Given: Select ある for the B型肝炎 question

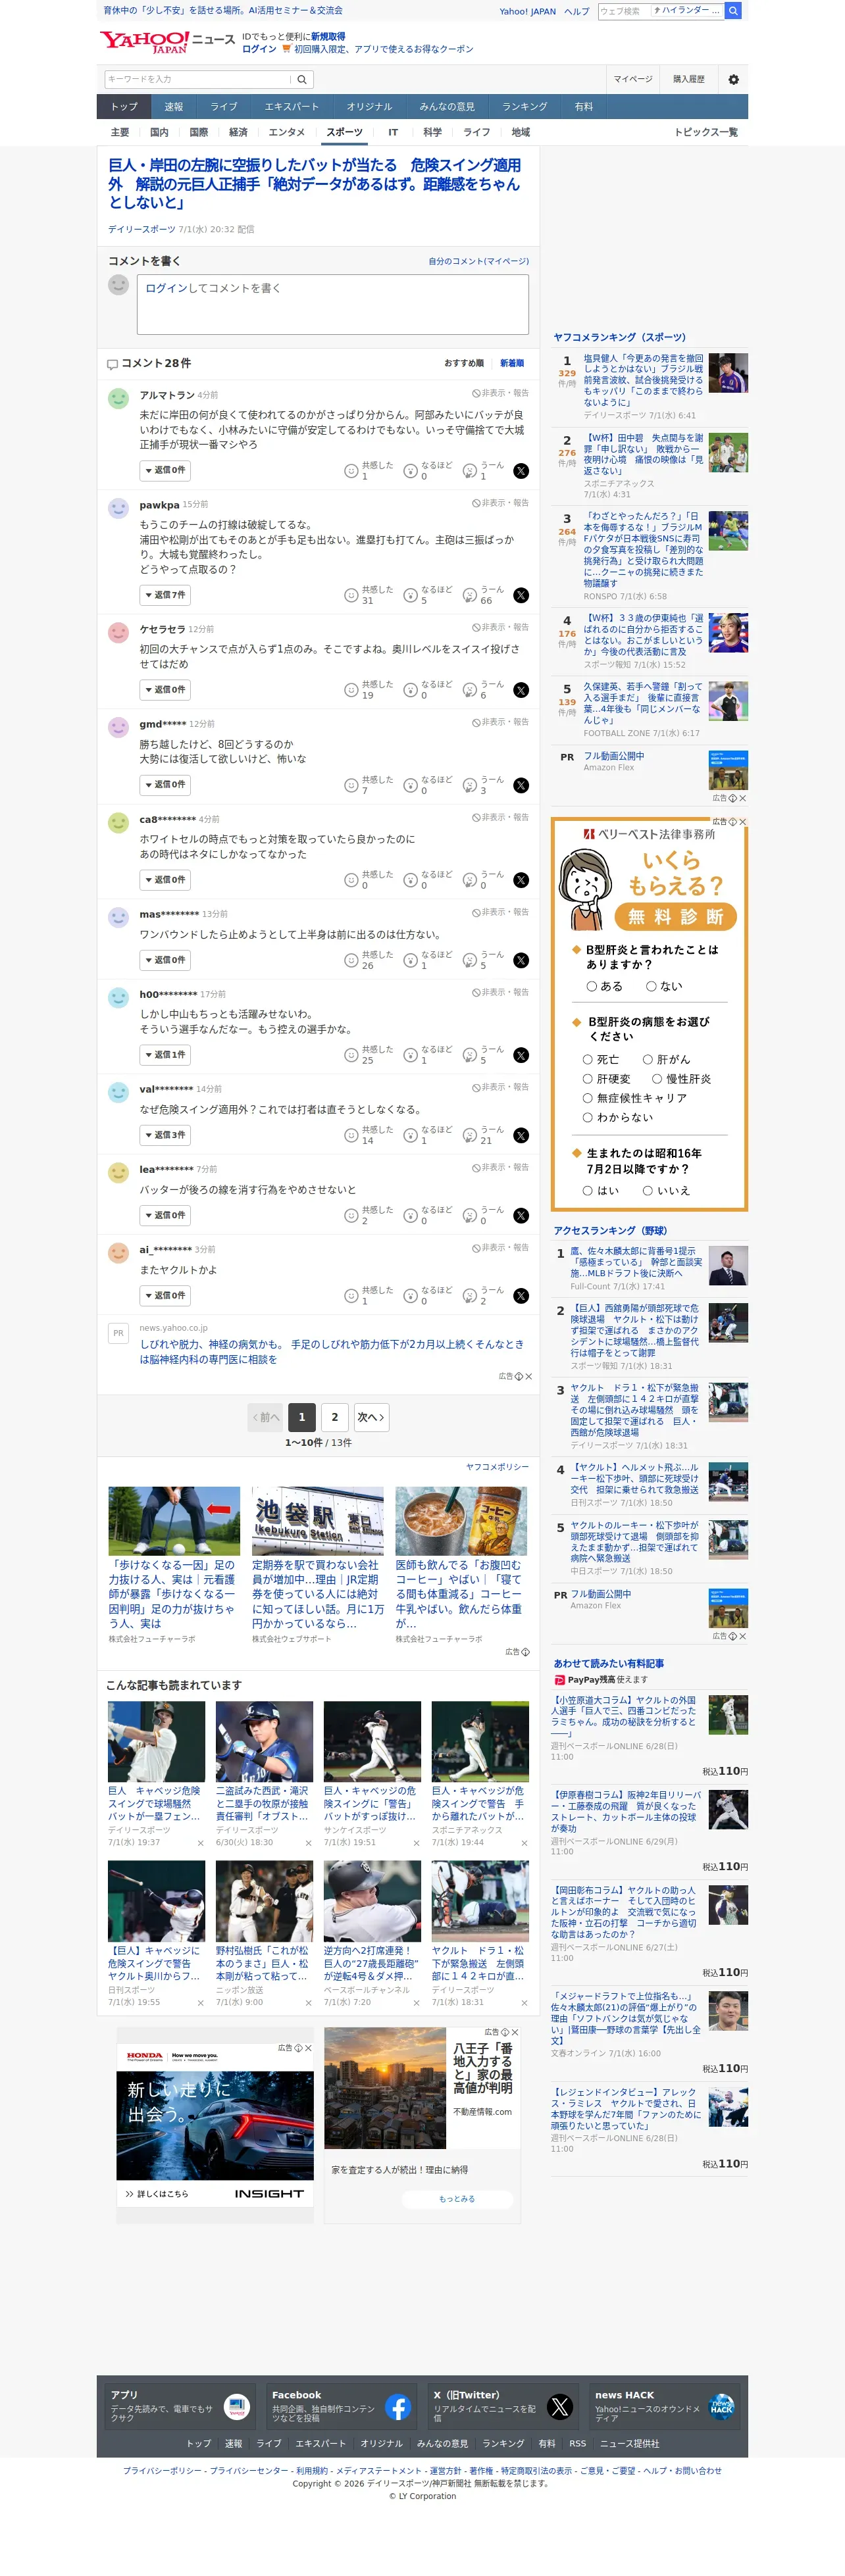Looking at the screenshot, I should 591,986.
